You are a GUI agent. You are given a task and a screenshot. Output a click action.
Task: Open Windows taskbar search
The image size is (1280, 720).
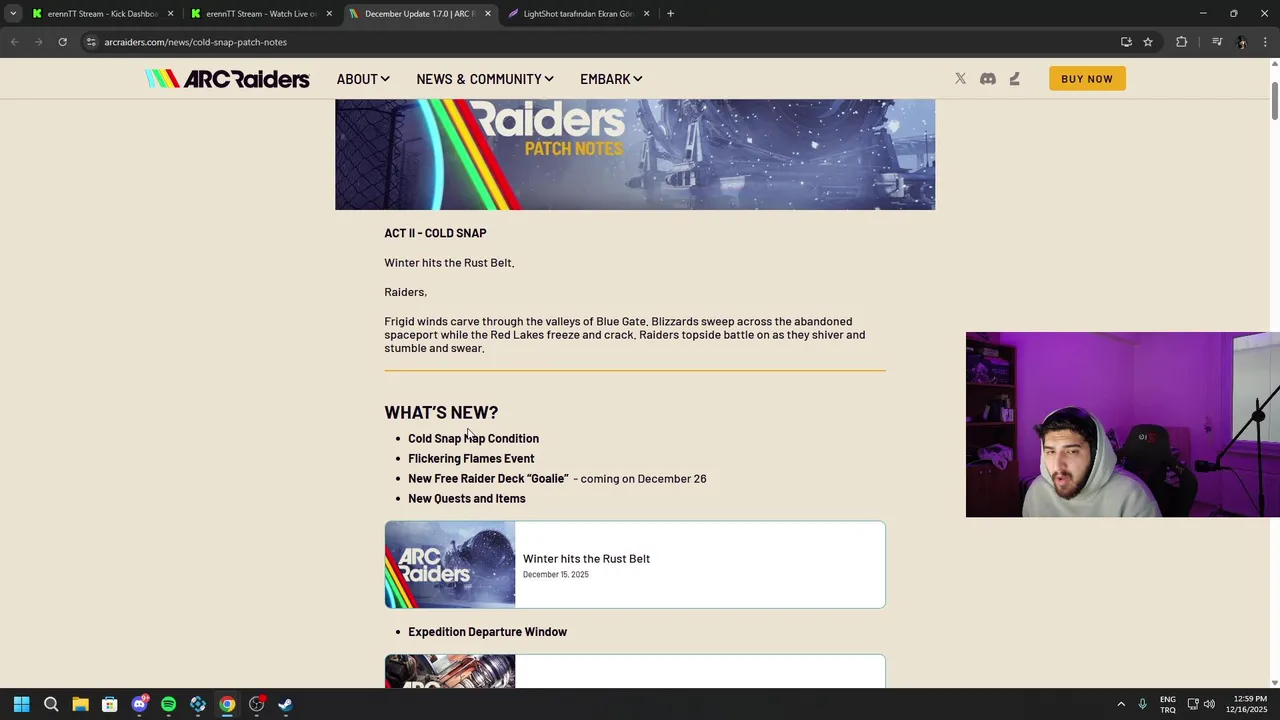coord(51,704)
